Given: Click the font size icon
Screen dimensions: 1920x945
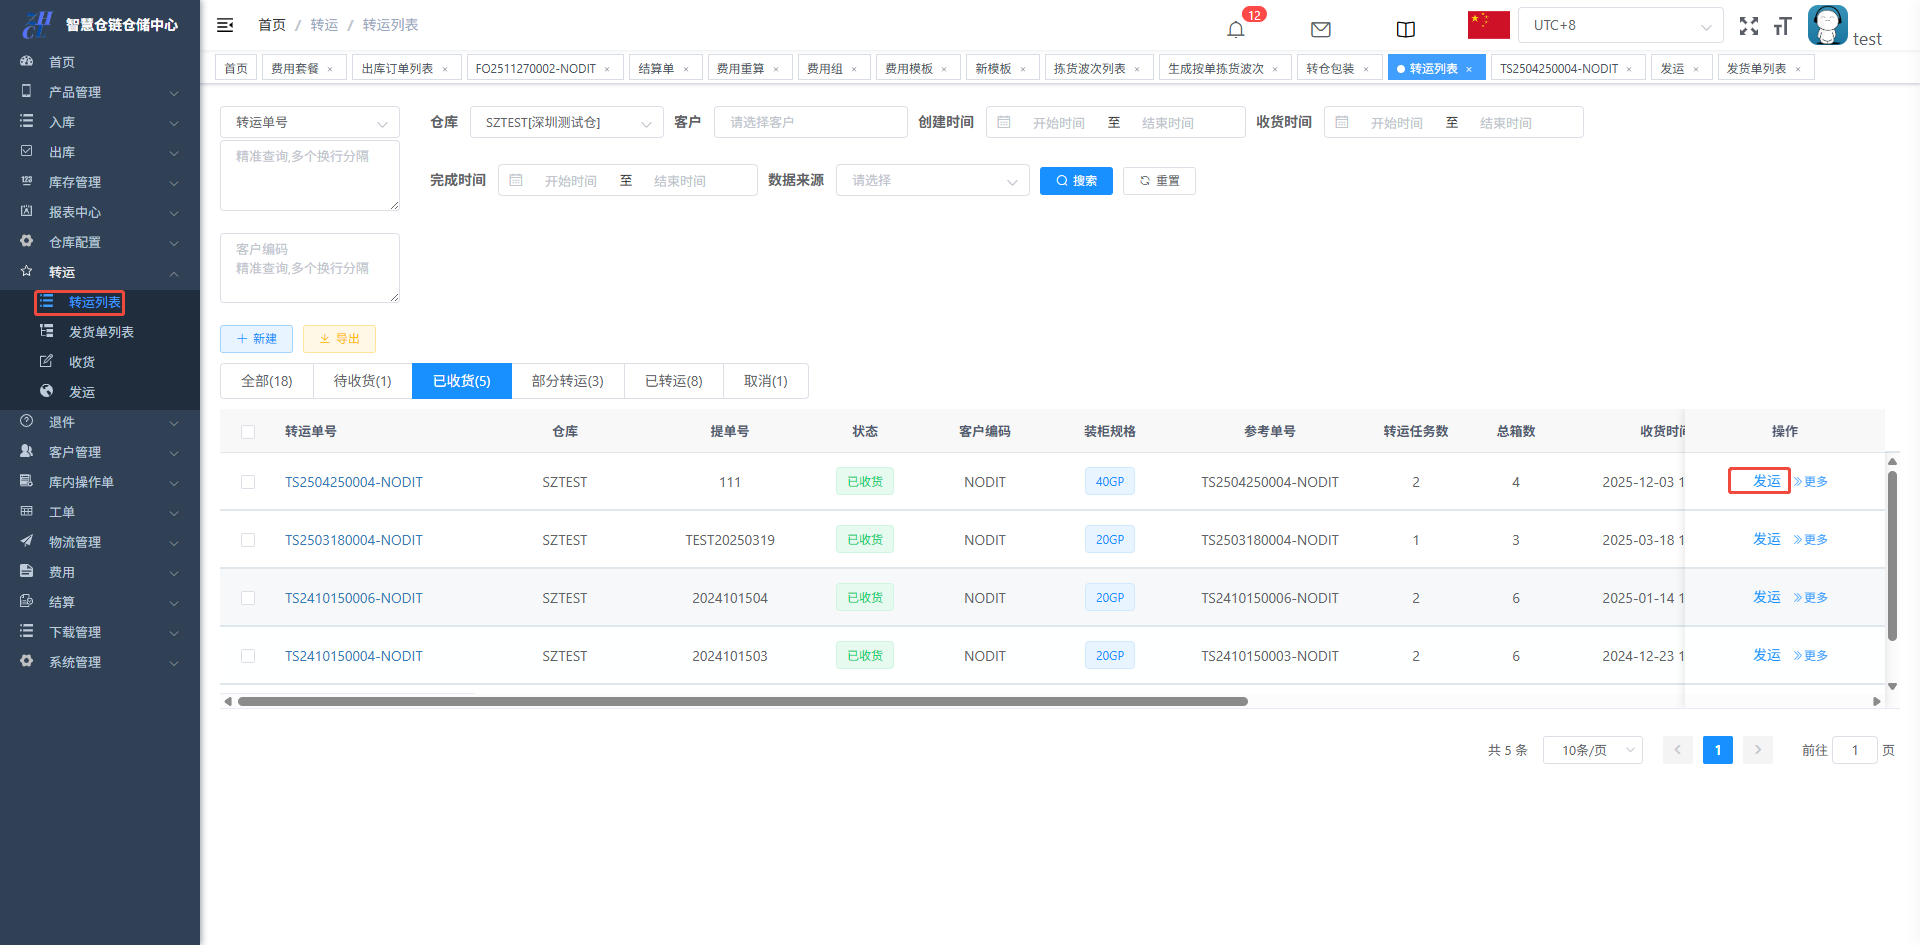Looking at the screenshot, I should click(x=1782, y=26).
